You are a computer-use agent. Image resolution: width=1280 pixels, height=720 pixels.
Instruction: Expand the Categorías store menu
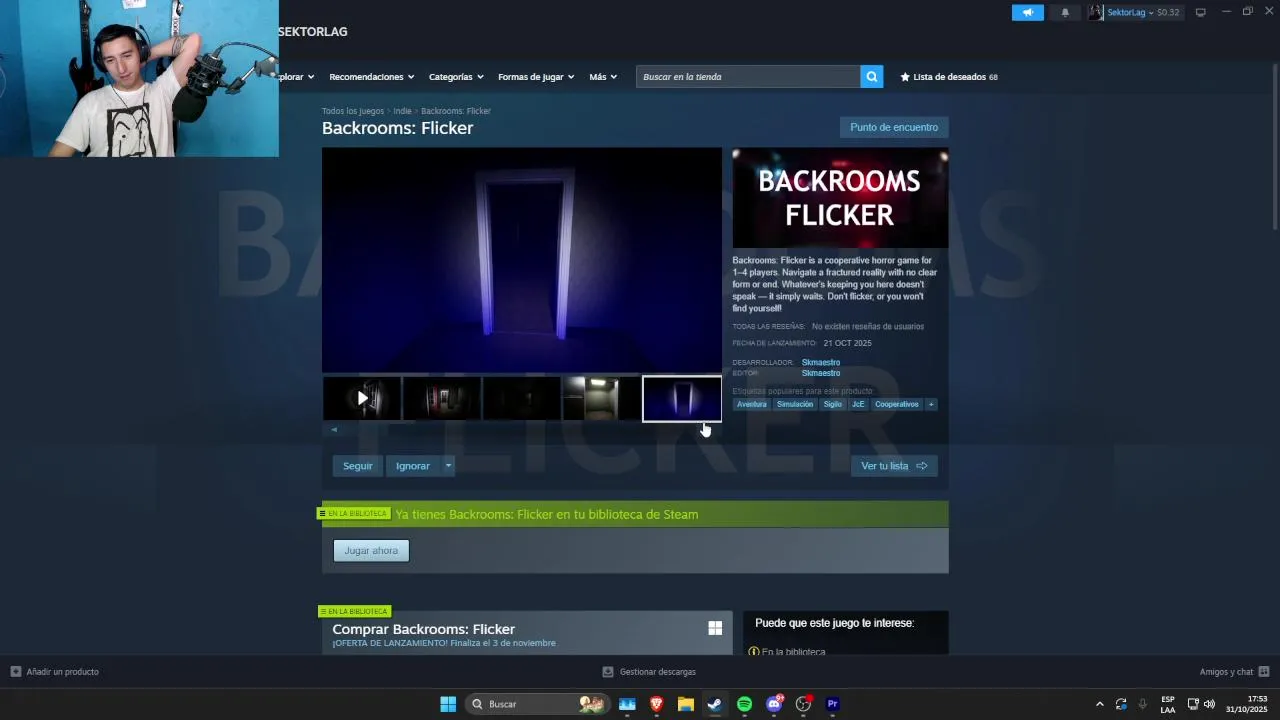tap(456, 77)
